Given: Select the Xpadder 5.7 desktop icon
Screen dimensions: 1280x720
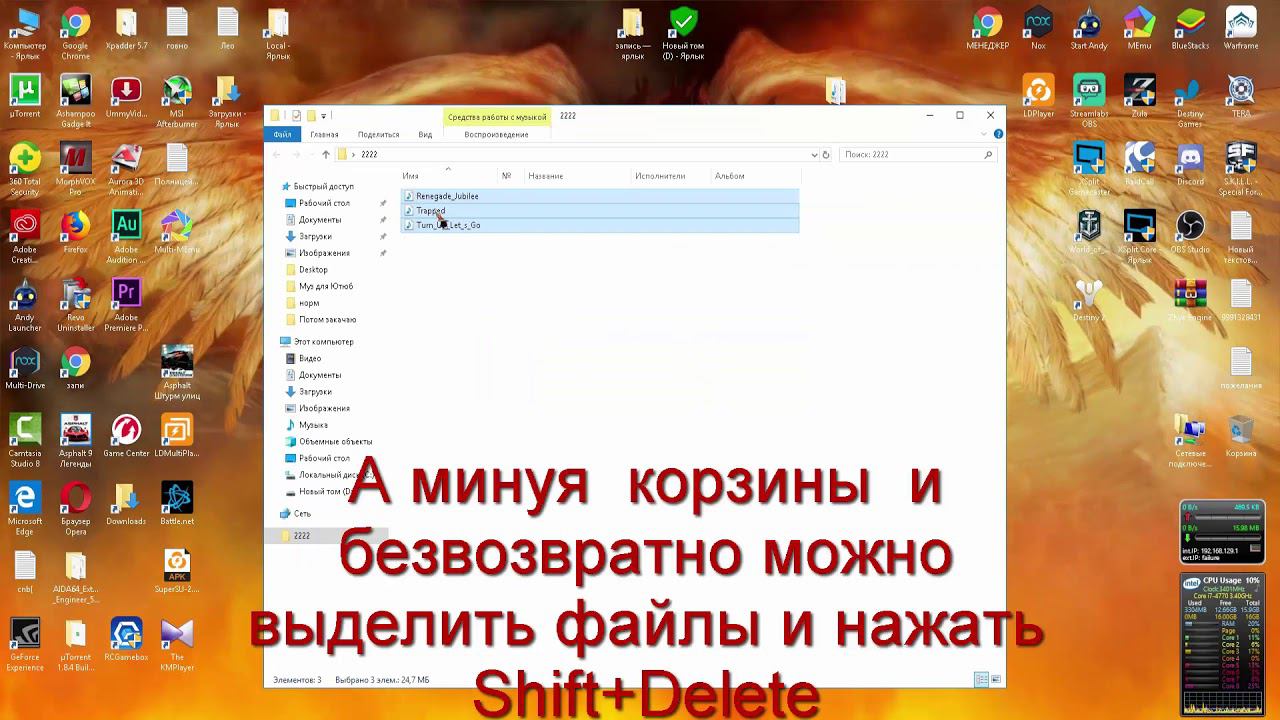Looking at the screenshot, I should (126, 28).
